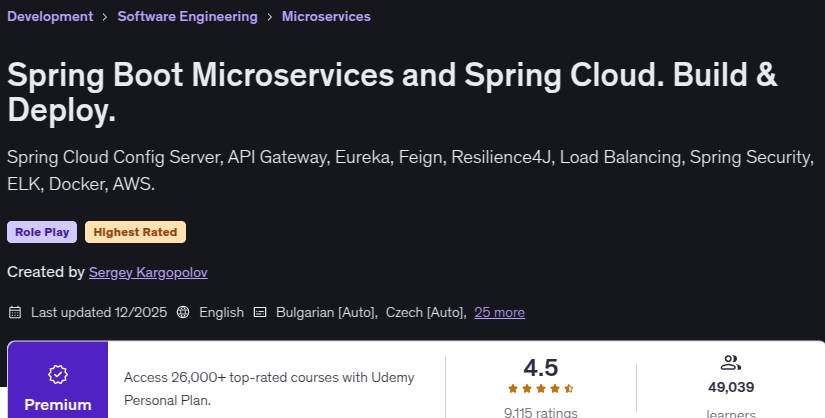Click the Bulgarian [Auto] caption text
The image size is (825, 418).
click(327, 313)
